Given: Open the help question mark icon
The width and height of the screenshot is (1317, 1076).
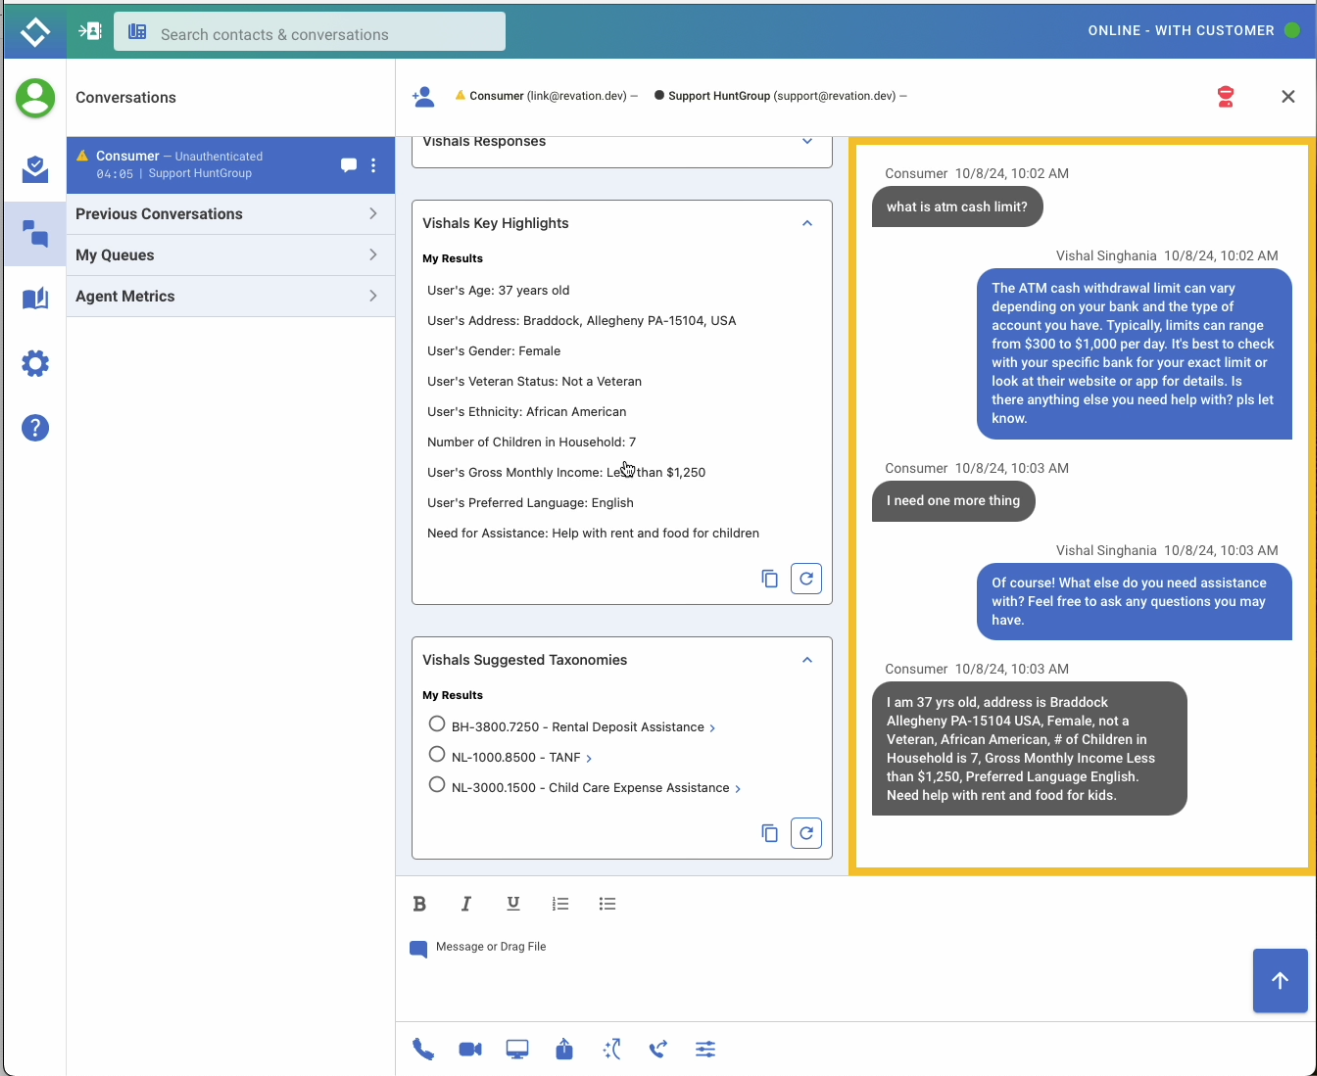Looking at the screenshot, I should click(x=35, y=428).
